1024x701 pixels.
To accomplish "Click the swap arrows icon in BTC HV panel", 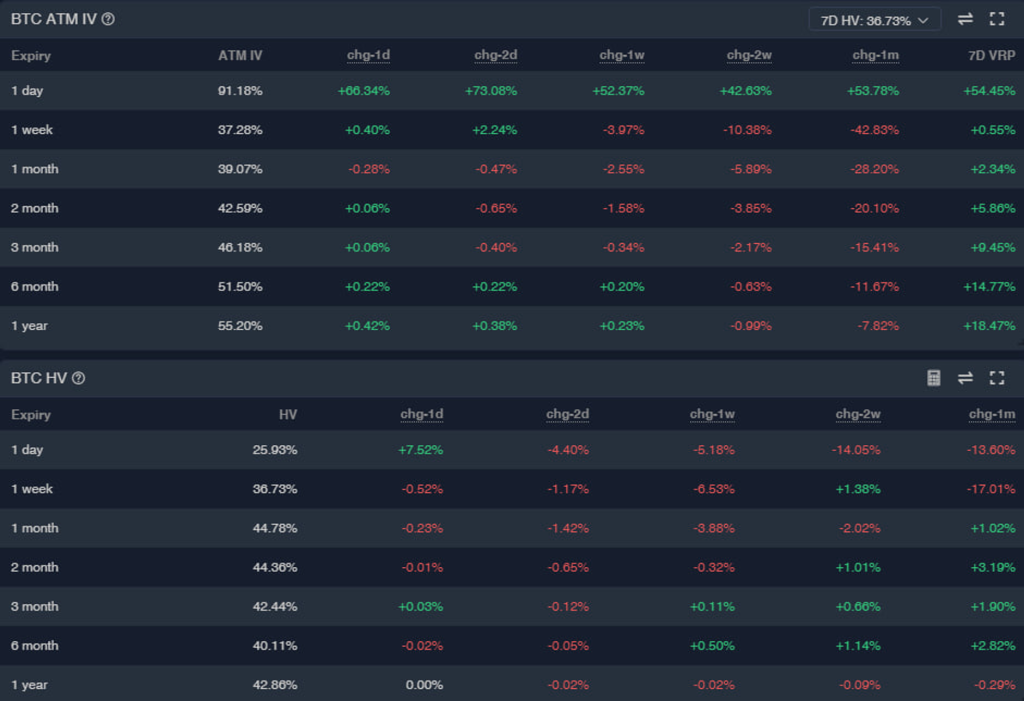I will point(965,378).
